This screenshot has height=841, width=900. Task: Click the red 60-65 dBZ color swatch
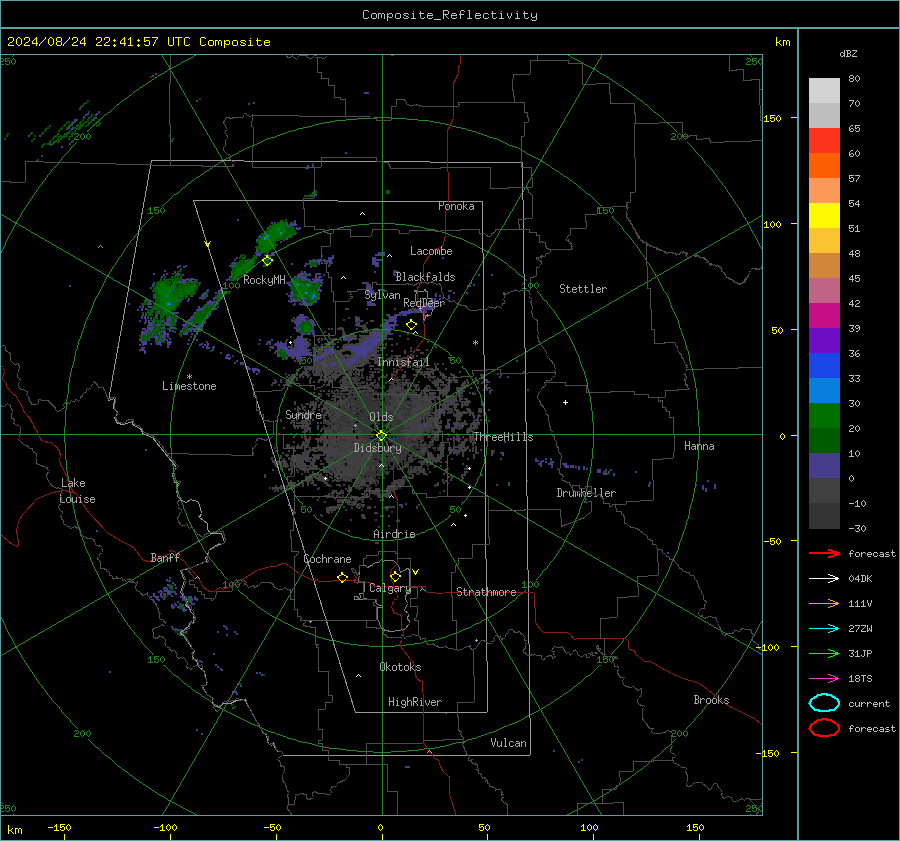[x=824, y=140]
